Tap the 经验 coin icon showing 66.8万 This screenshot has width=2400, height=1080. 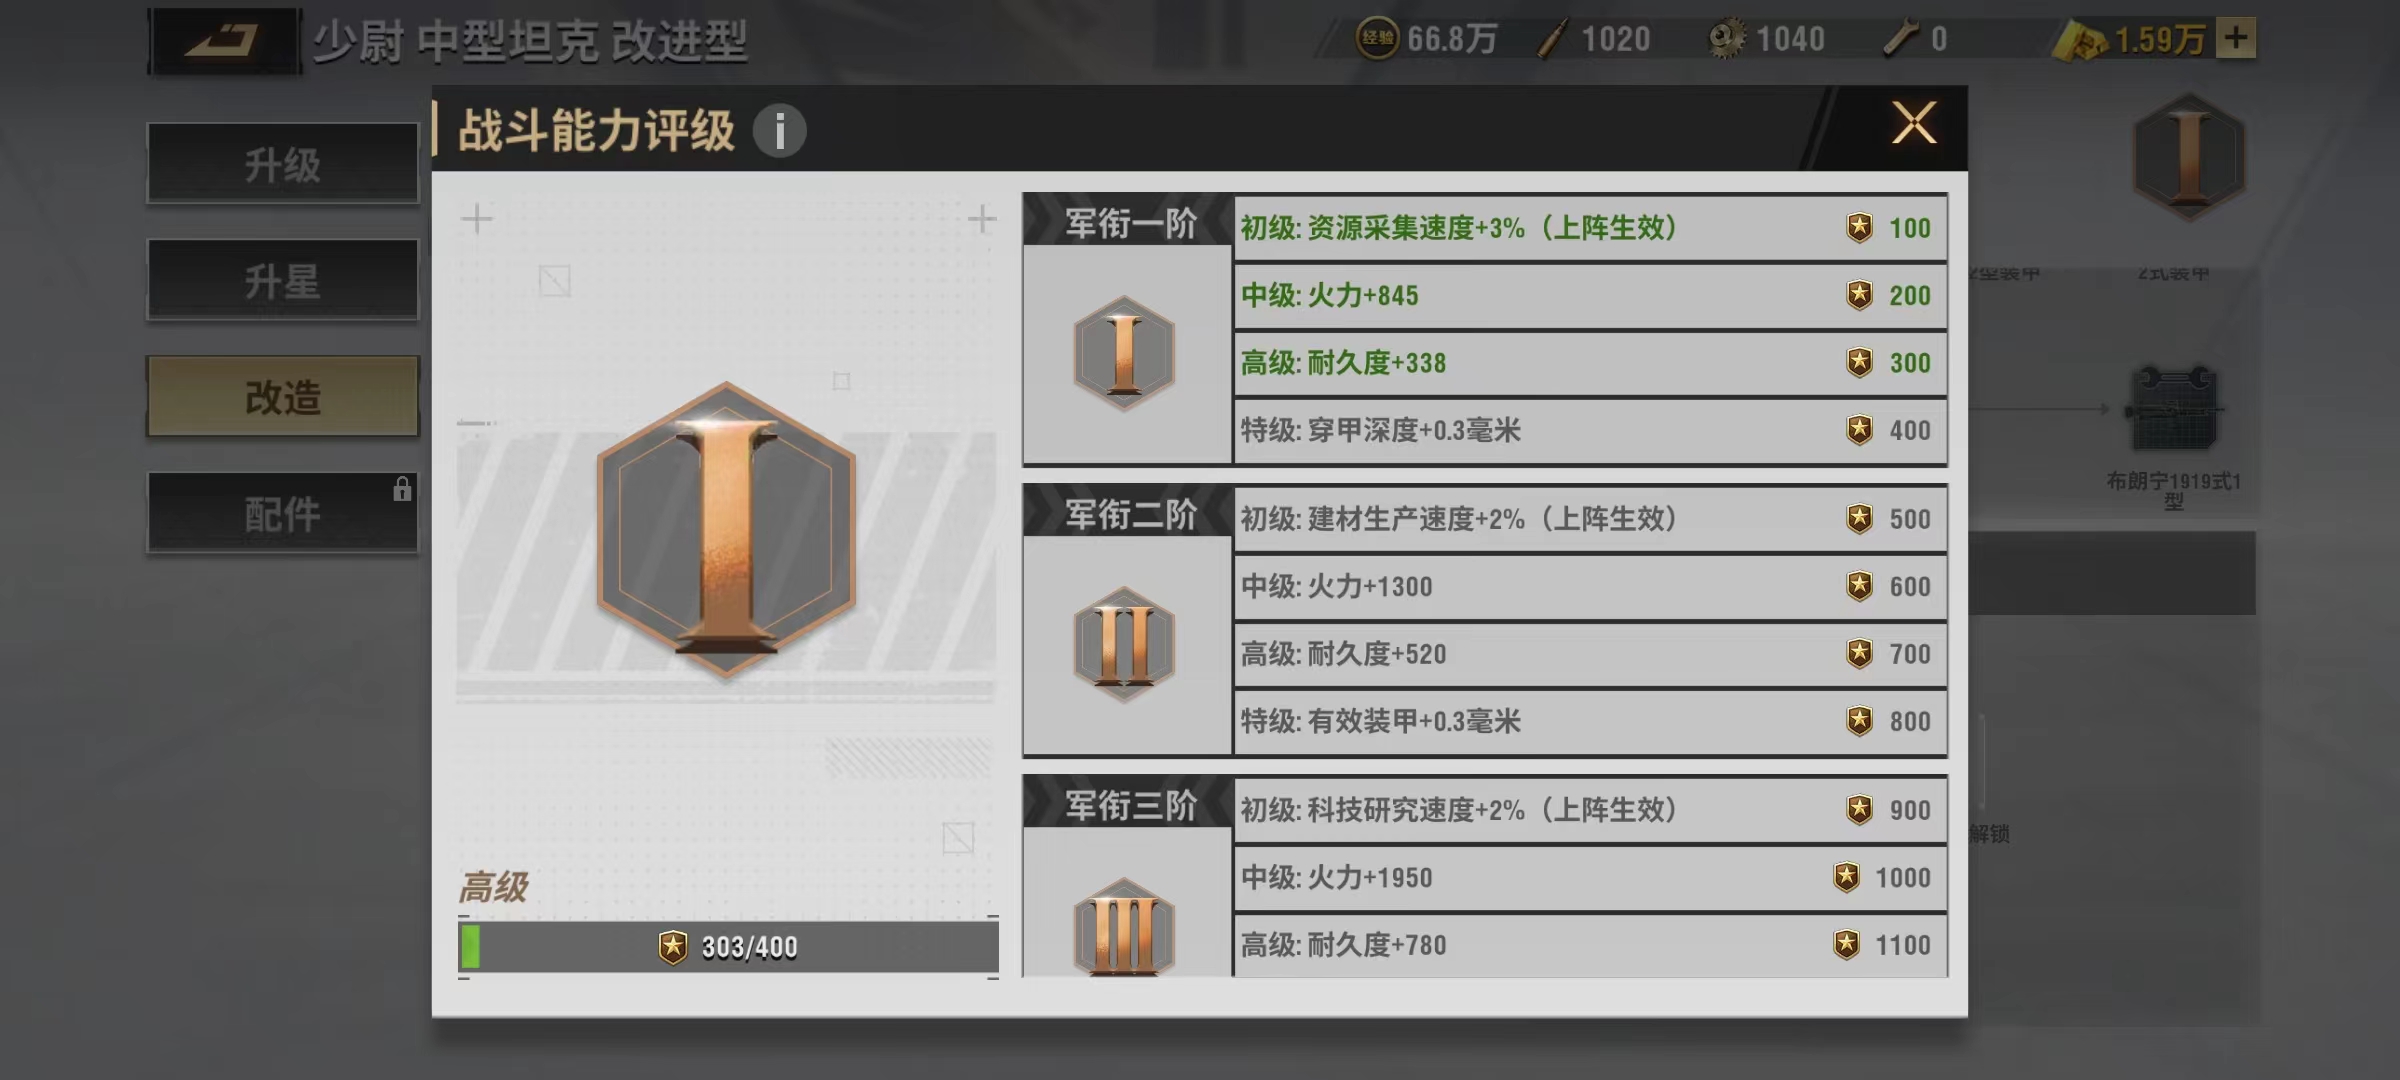(x=1377, y=39)
